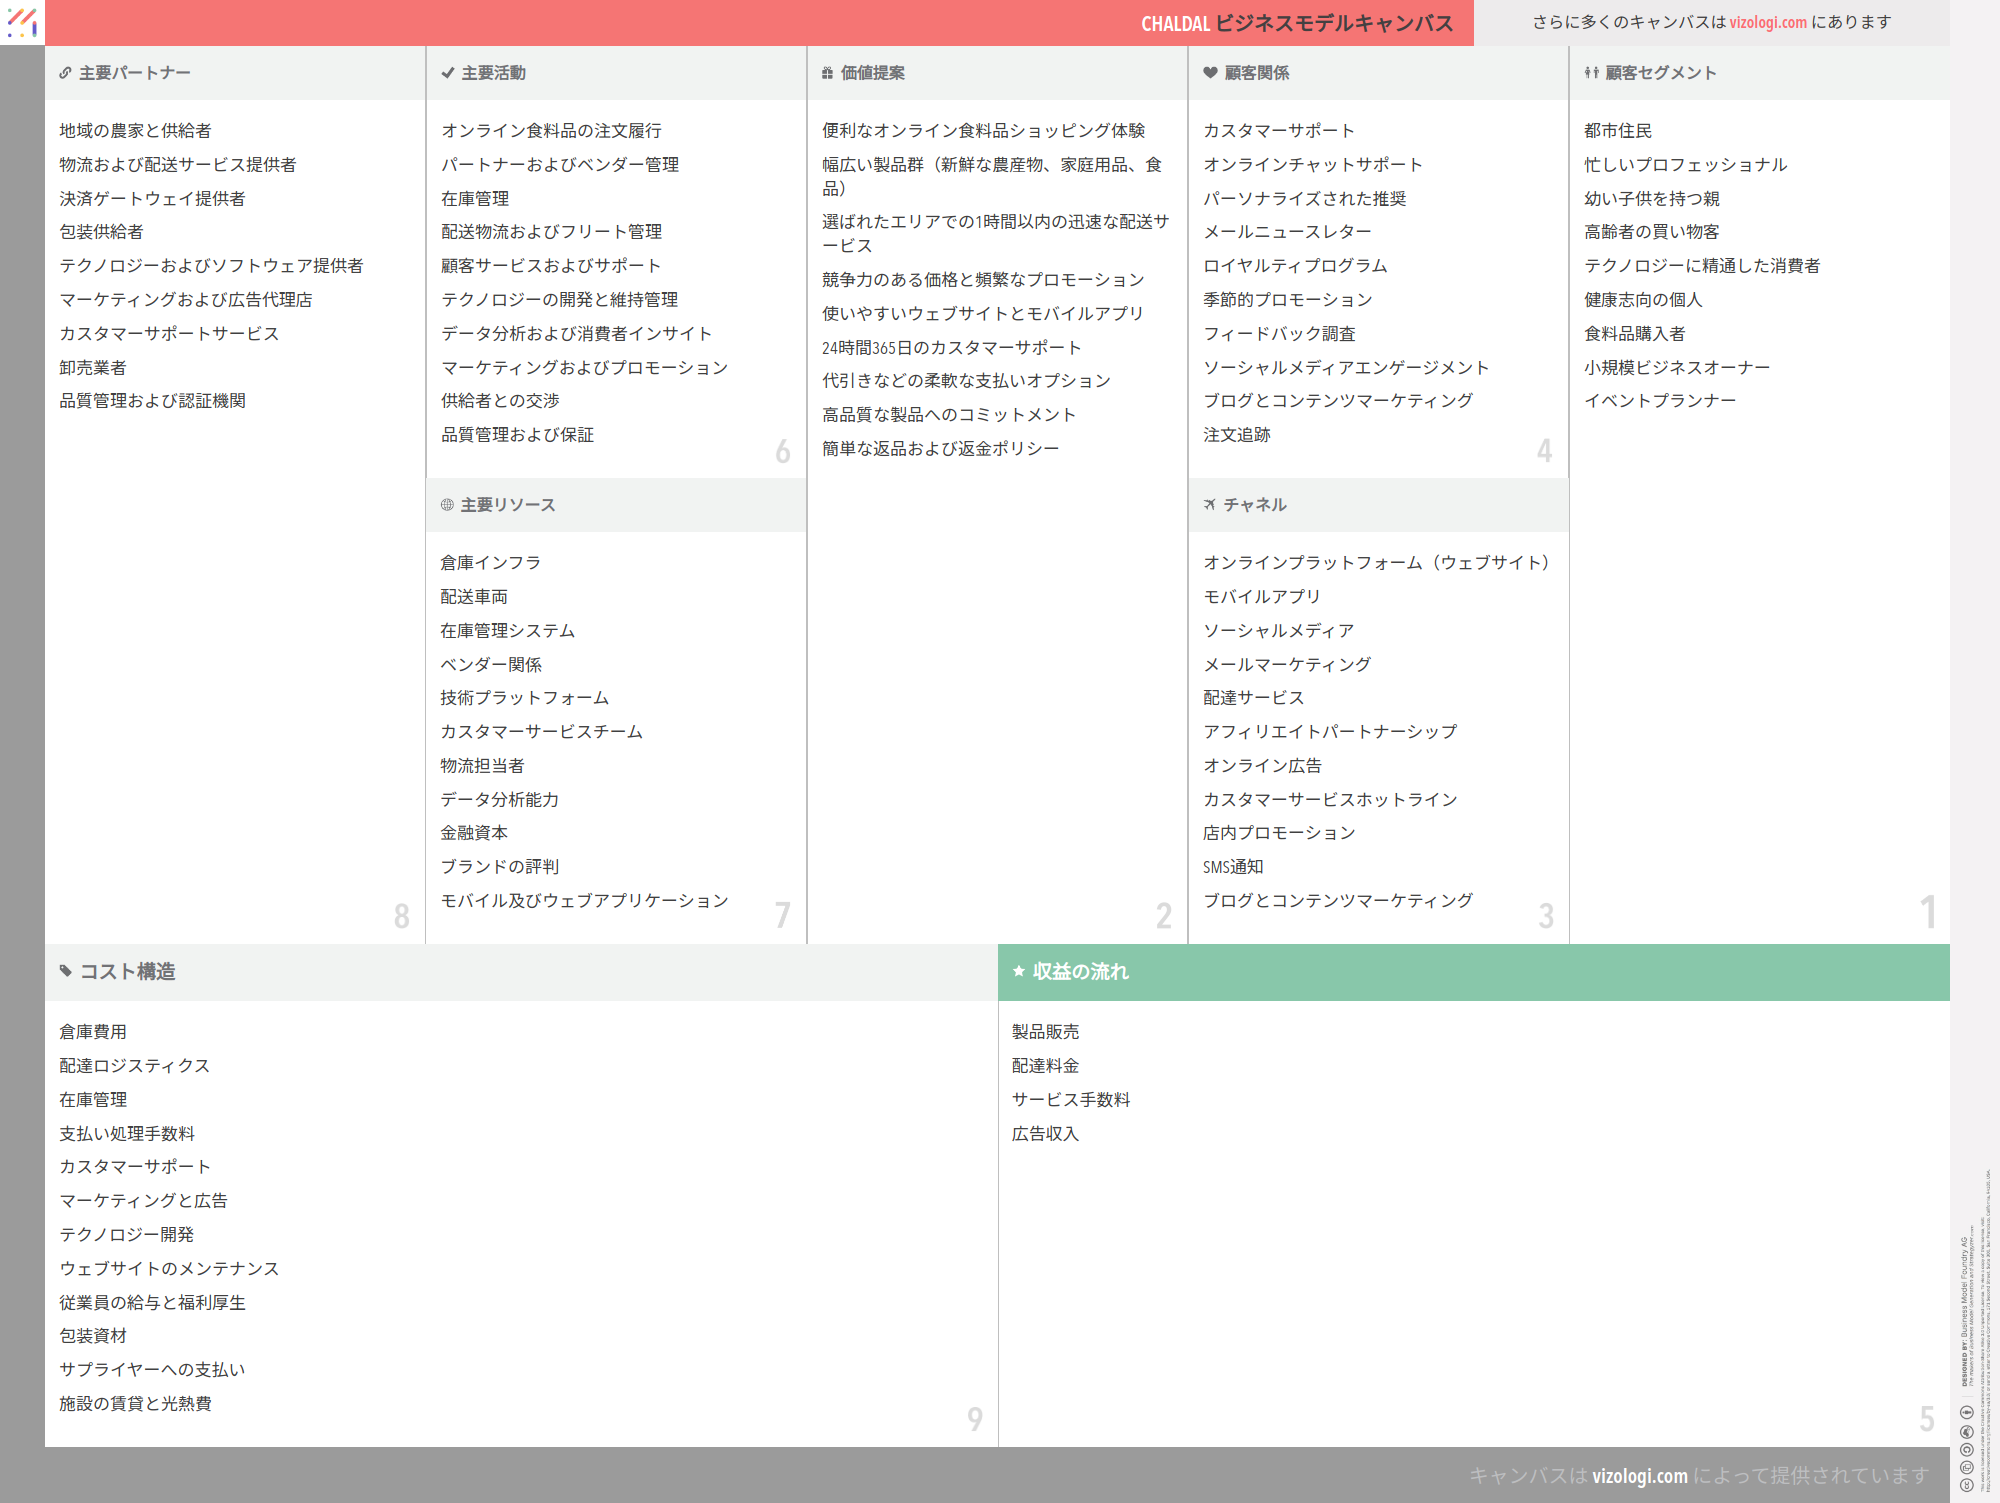Click the CHALDAL ビジネスモデルキャンバス title

(x=1296, y=23)
